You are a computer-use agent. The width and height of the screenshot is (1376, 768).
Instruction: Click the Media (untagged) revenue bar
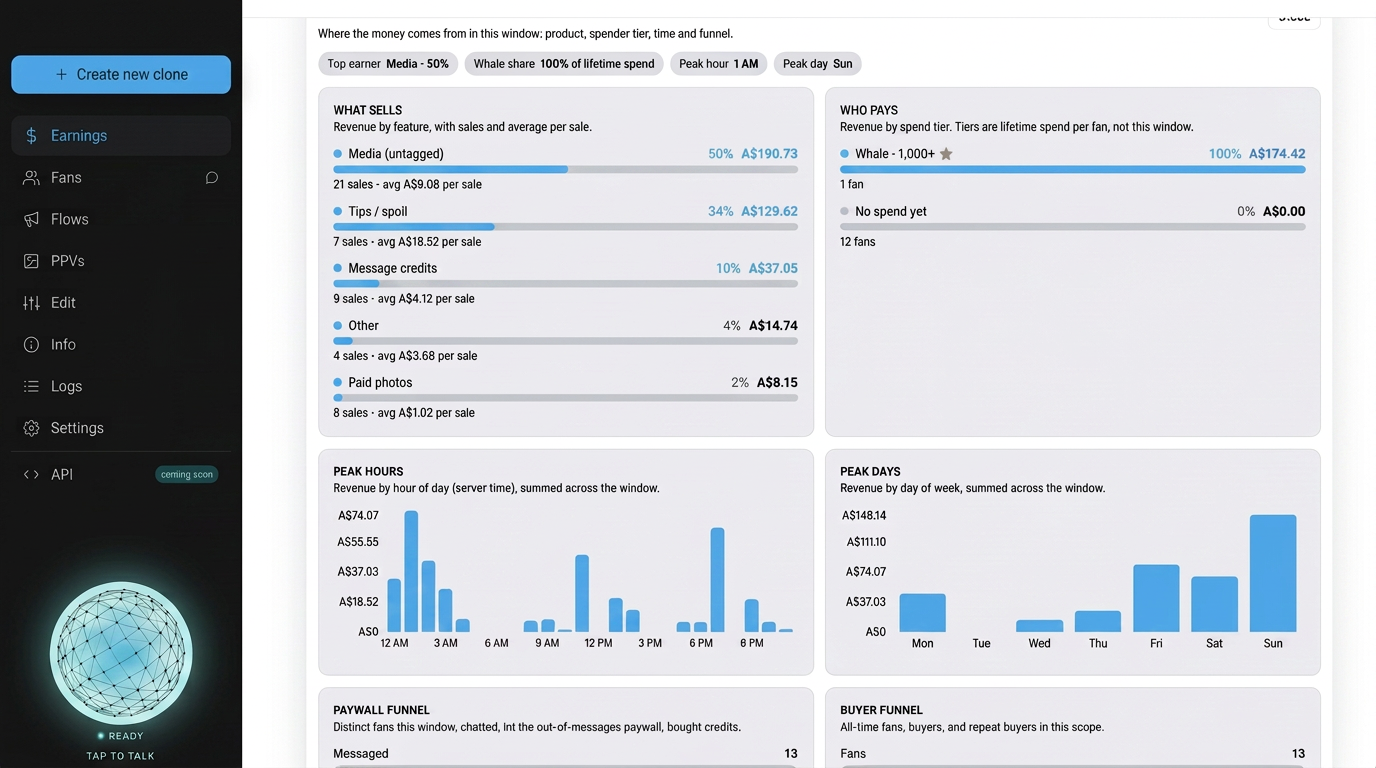(566, 170)
